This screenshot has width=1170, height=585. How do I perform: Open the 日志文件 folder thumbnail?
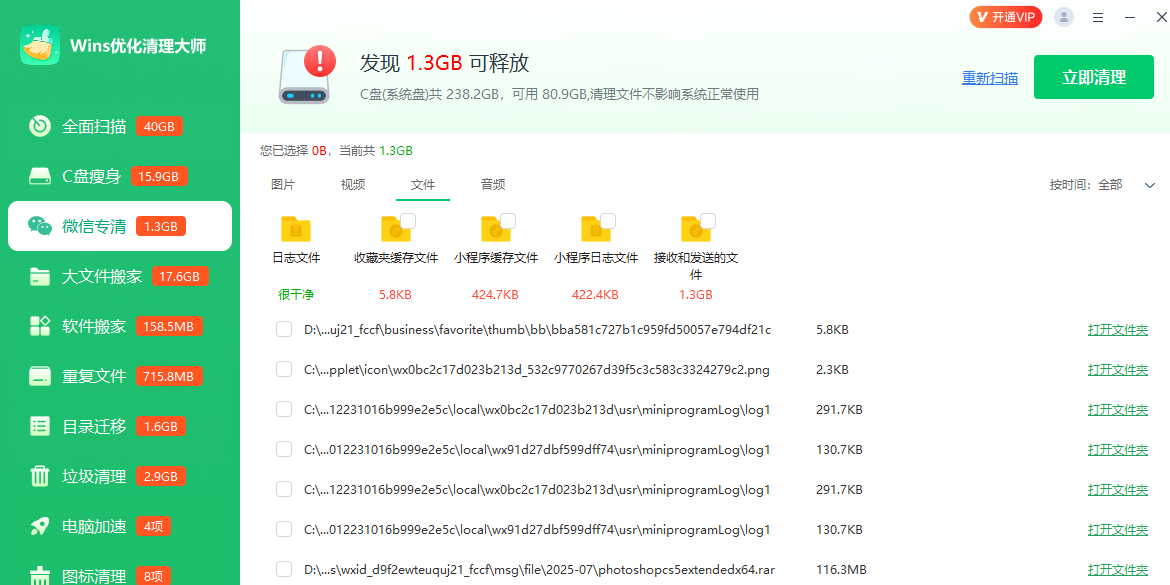[x=296, y=229]
